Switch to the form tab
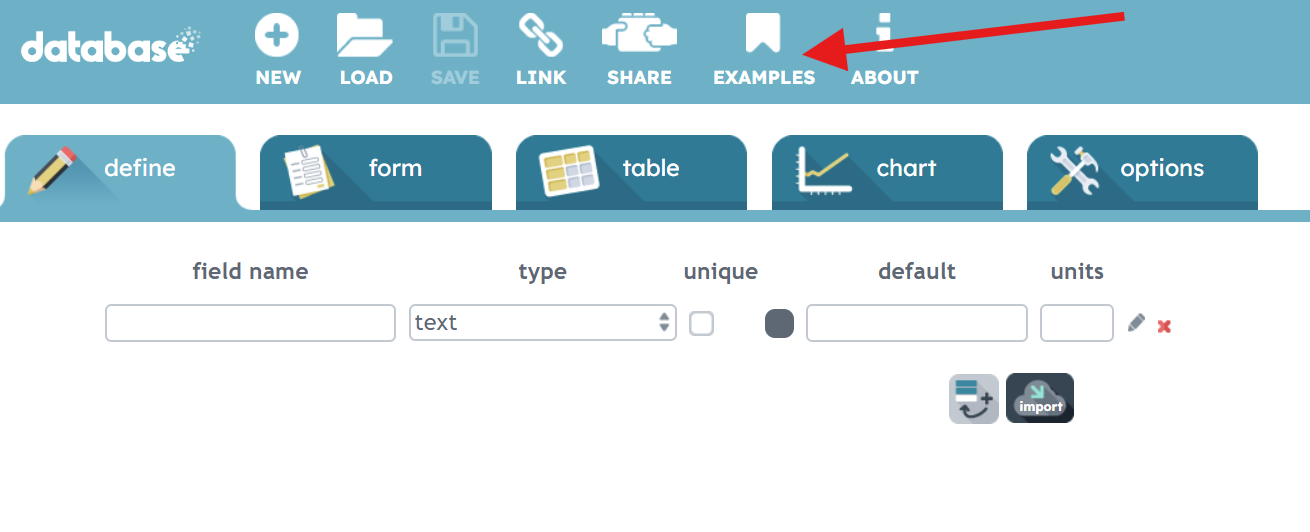The image size is (1310, 532). click(376, 172)
